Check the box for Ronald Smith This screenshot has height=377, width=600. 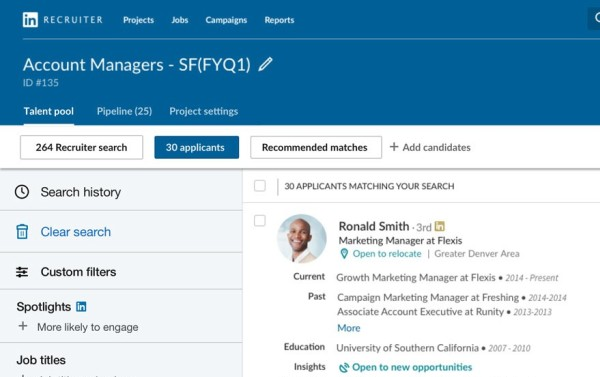click(x=260, y=220)
